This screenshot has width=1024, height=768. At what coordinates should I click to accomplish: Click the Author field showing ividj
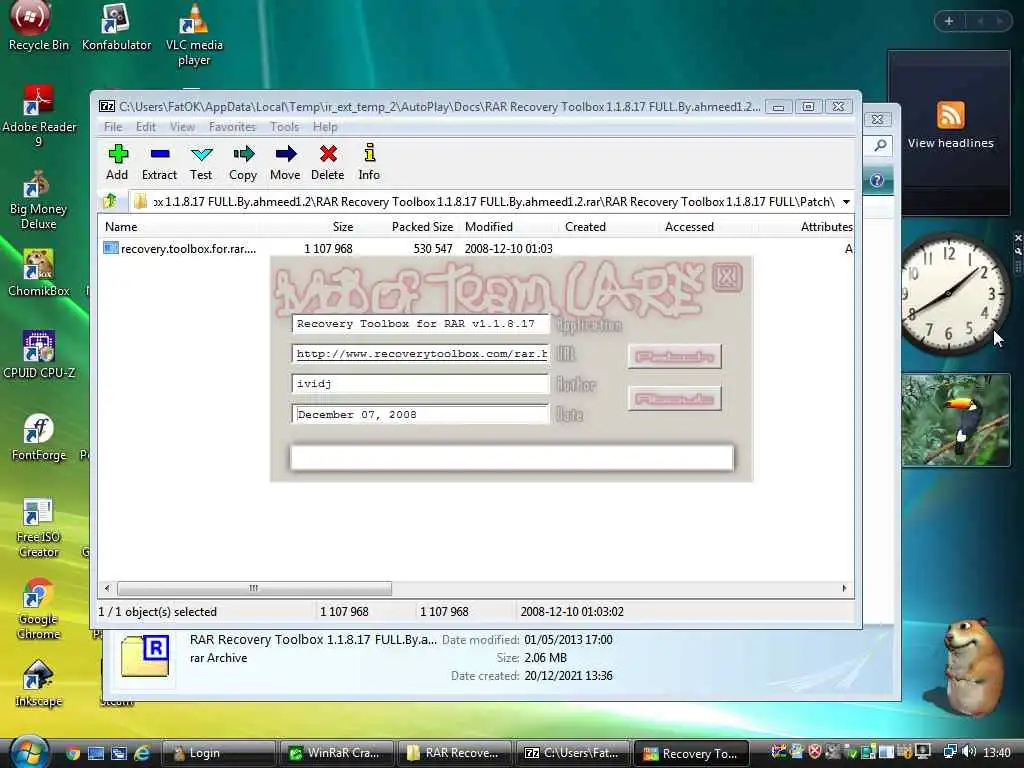point(420,384)
